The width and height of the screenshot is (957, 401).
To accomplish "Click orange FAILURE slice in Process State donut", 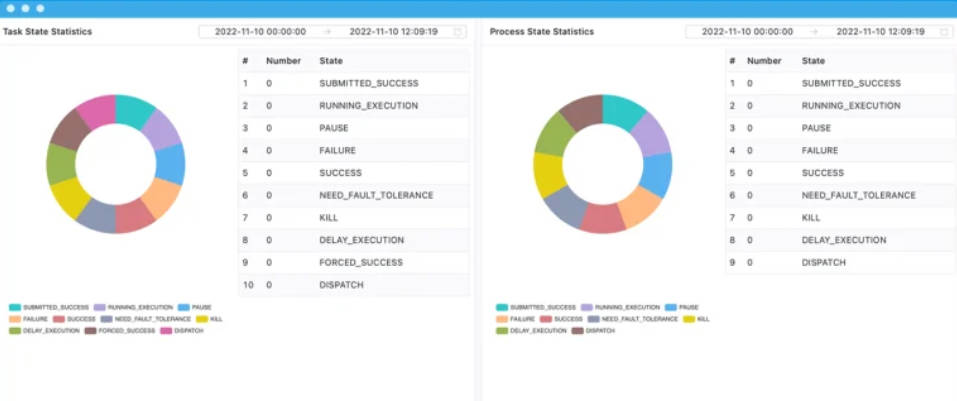I will click(x=640, y=206).
